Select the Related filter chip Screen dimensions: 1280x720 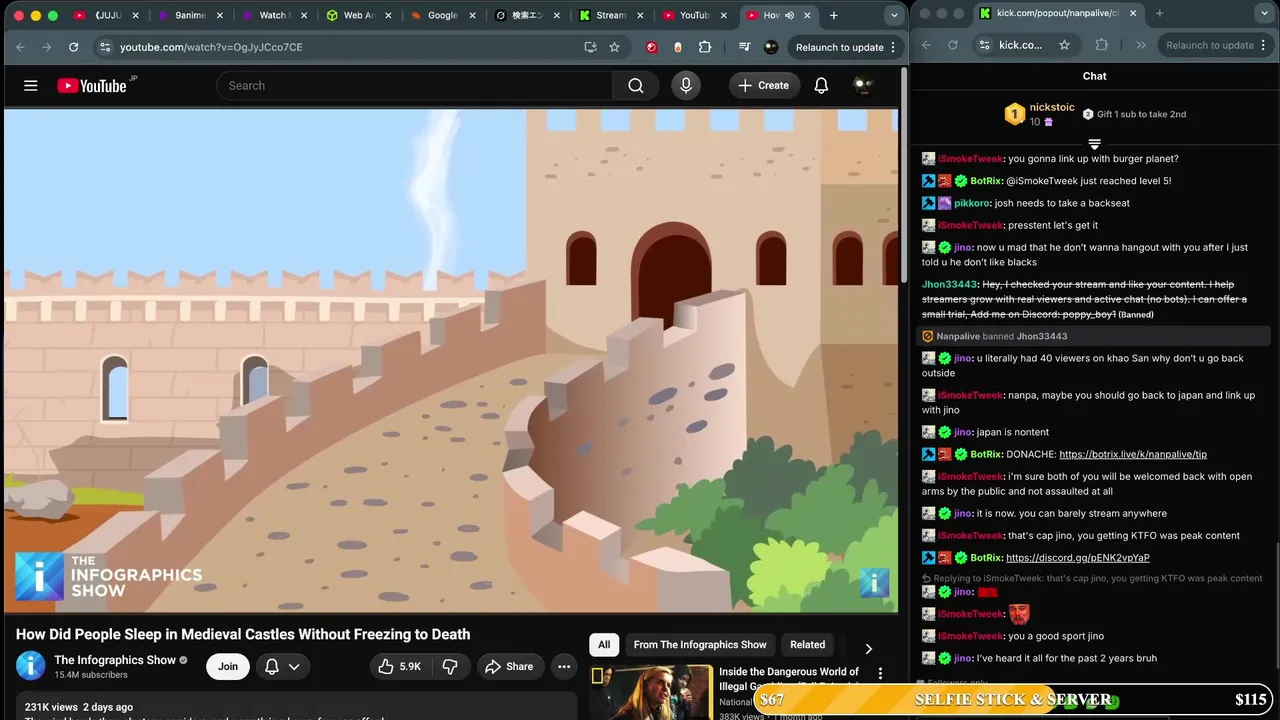[808, 645]
